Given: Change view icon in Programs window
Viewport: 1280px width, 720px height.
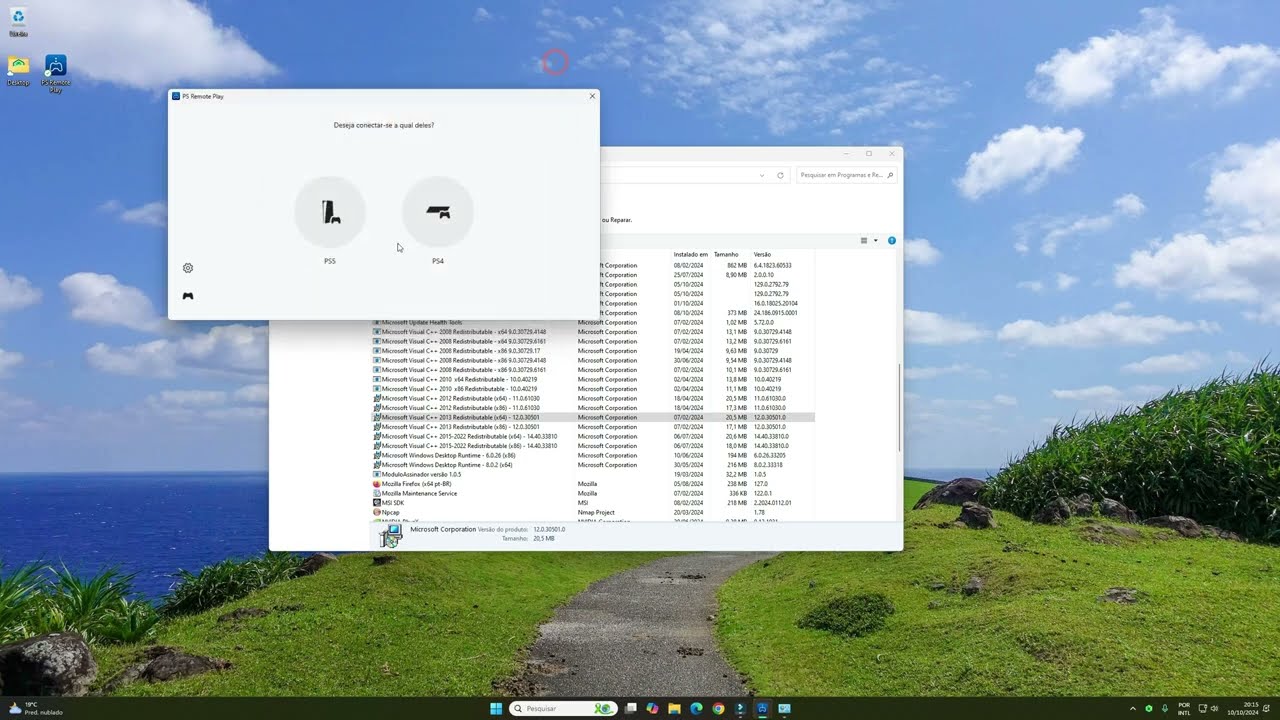Looking at the screenshot, I should tap(865, 240).
